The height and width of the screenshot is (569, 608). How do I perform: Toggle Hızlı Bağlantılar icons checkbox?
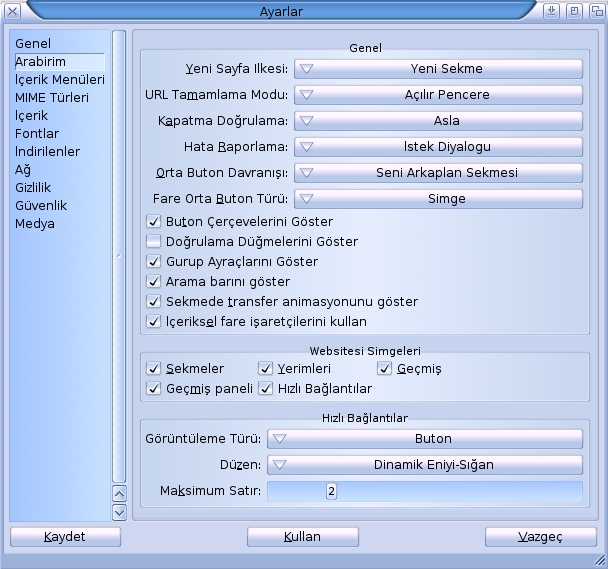(266, 388)
